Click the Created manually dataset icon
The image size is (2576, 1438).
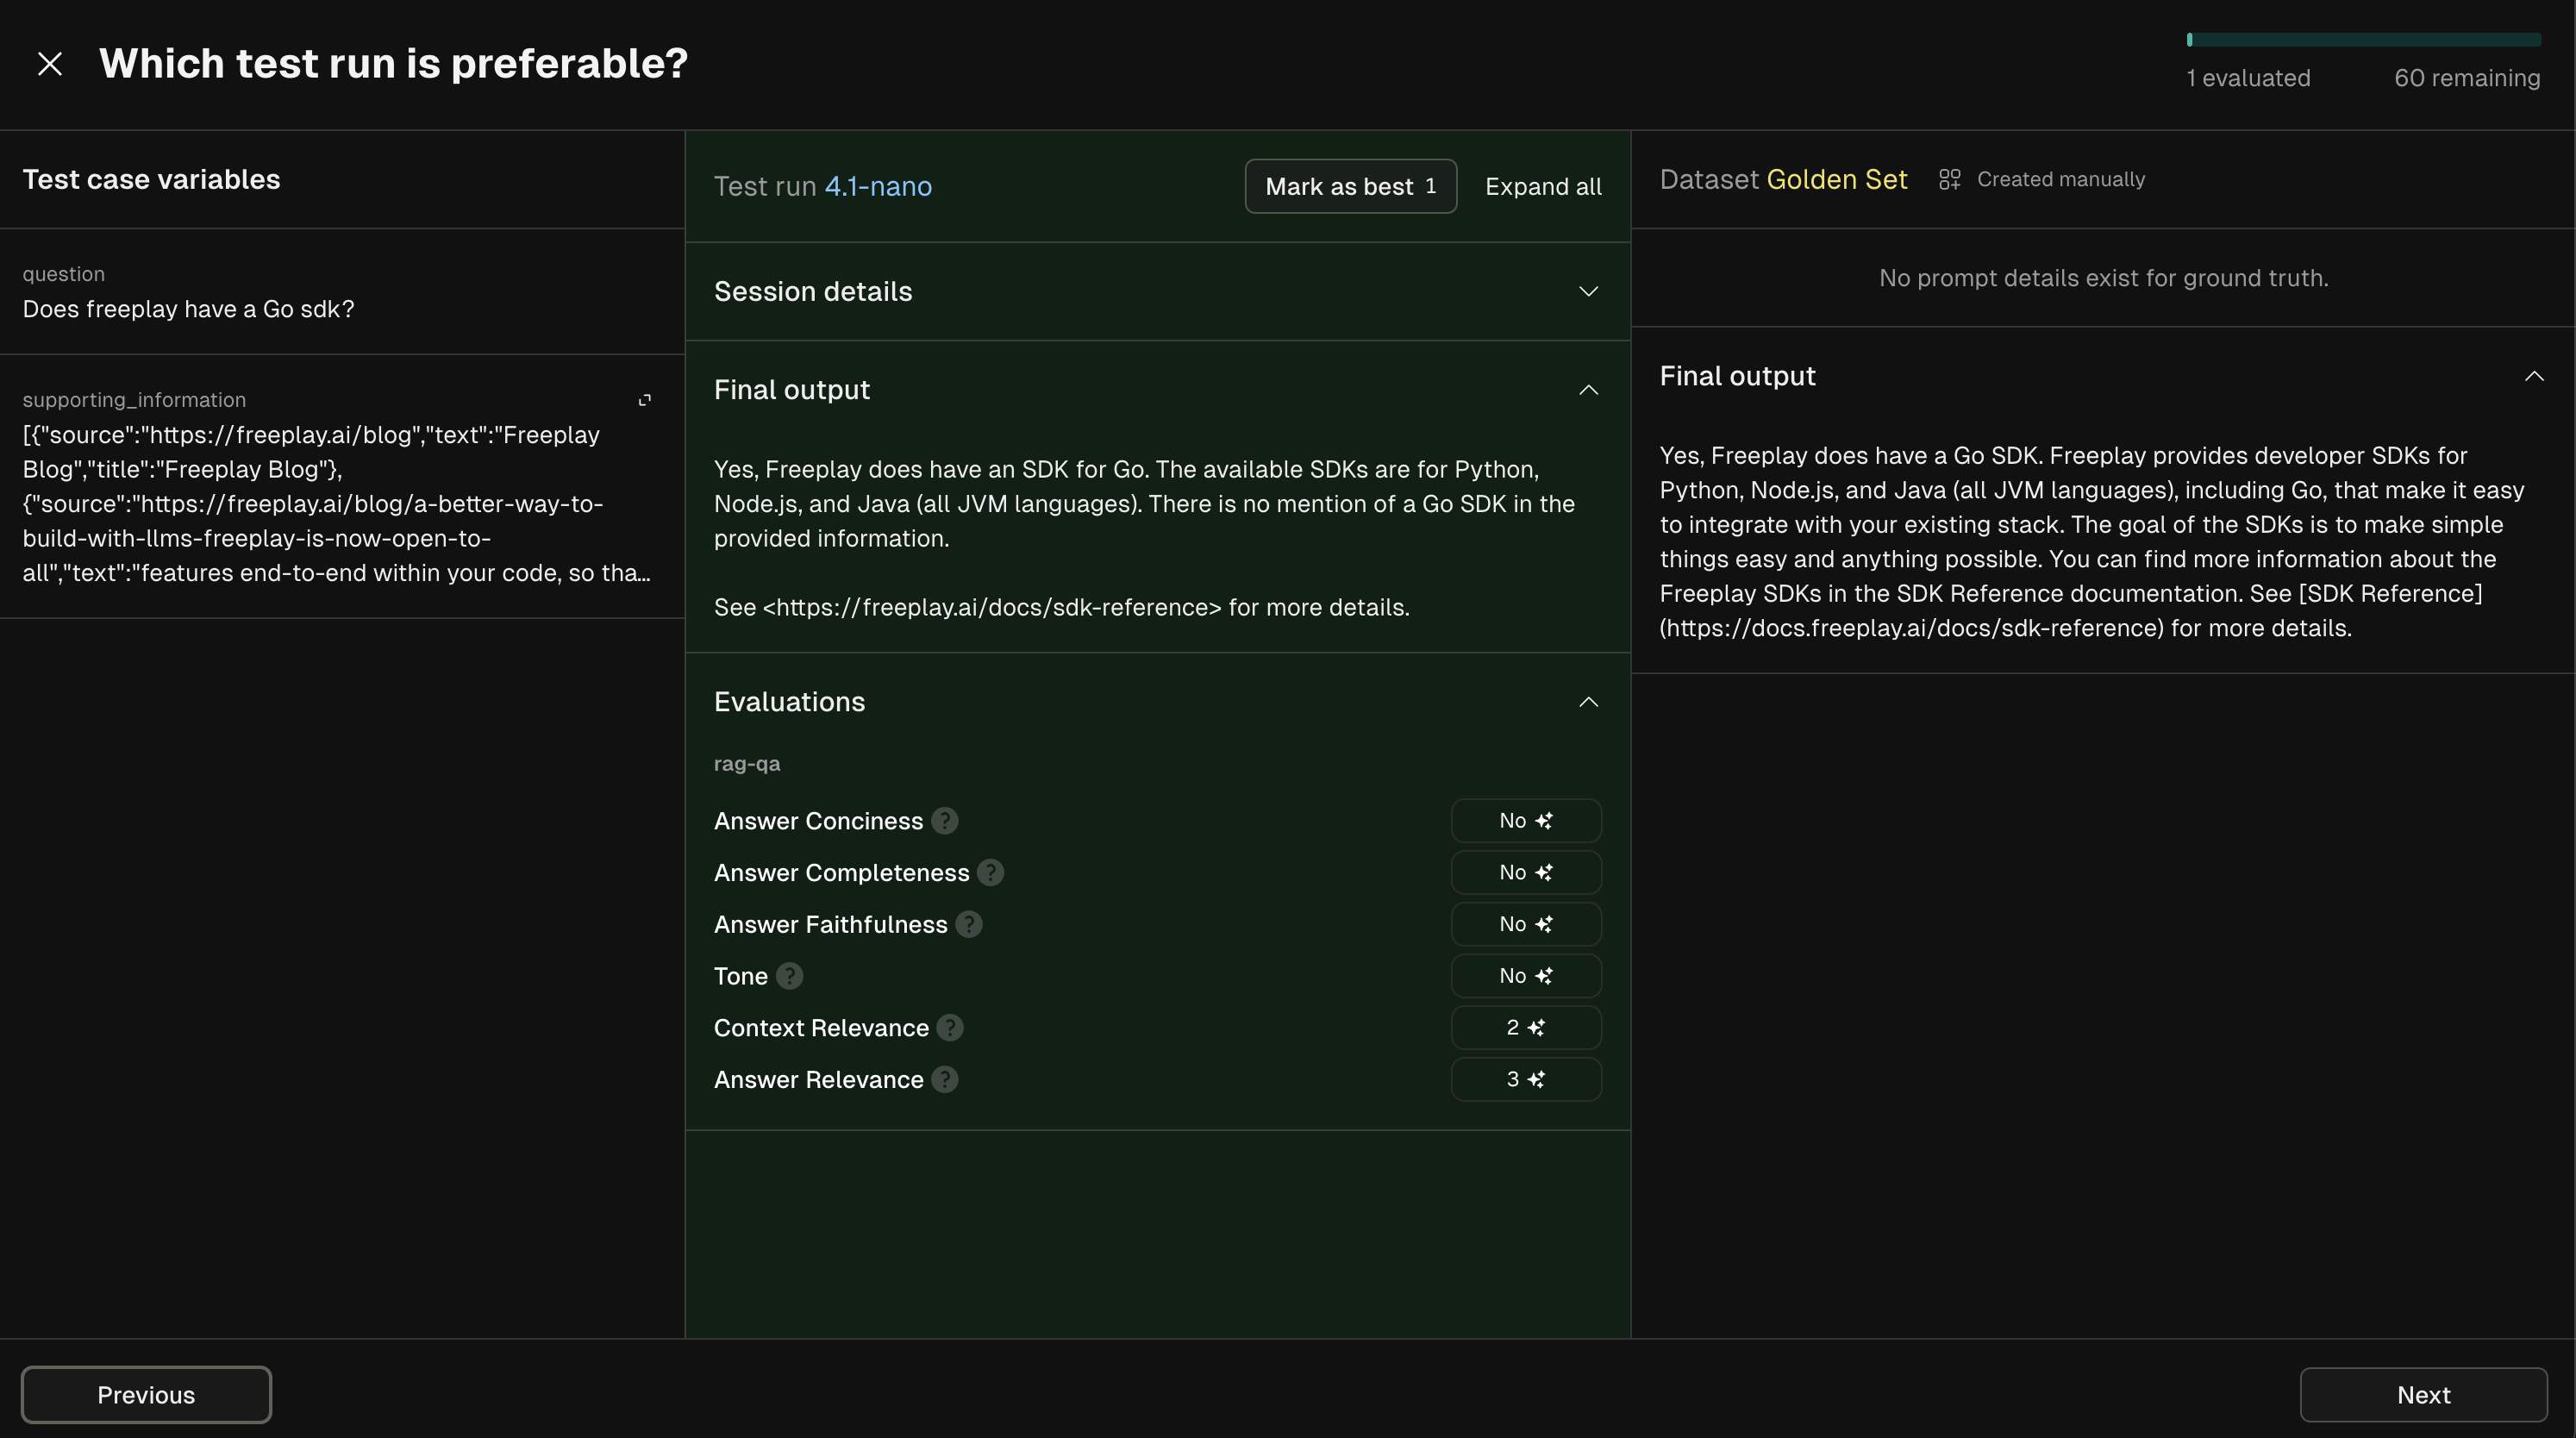(1949, 180)
